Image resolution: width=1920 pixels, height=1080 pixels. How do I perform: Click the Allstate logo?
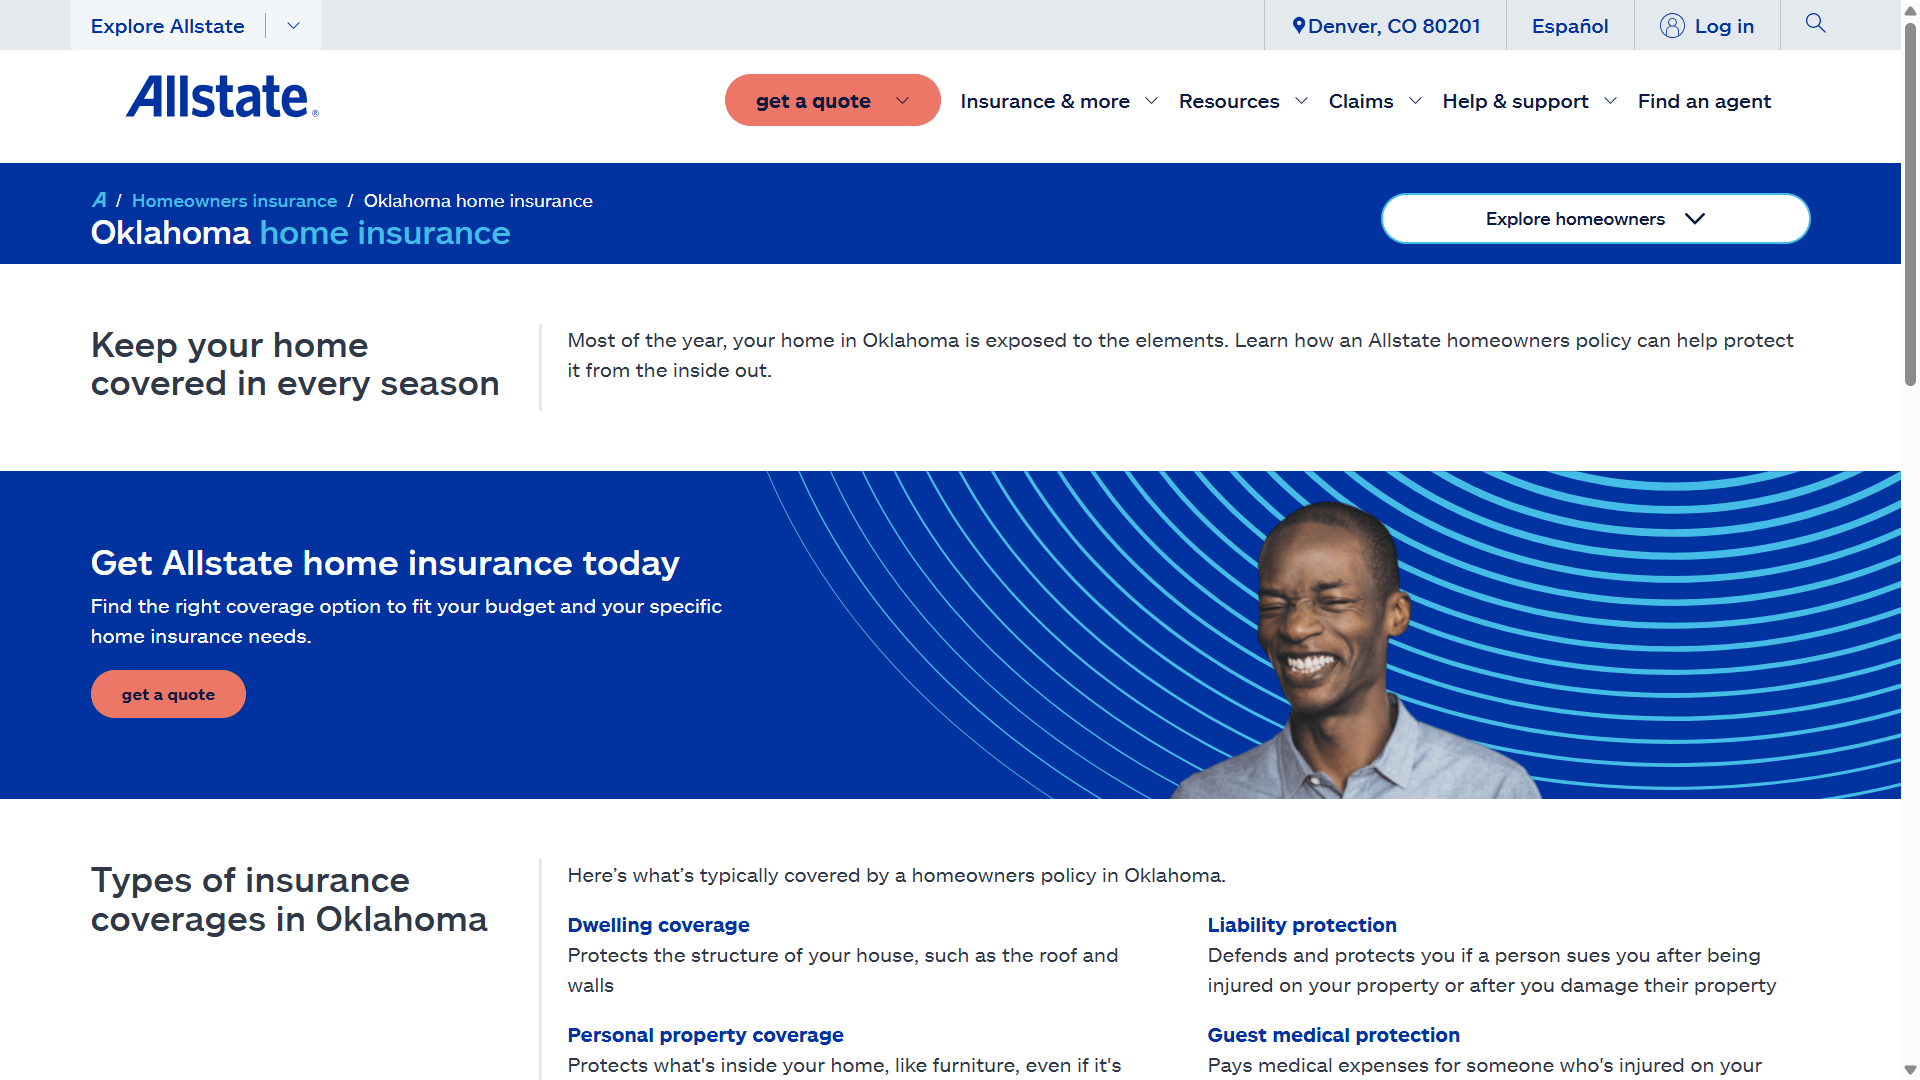(x=220, y=97)
